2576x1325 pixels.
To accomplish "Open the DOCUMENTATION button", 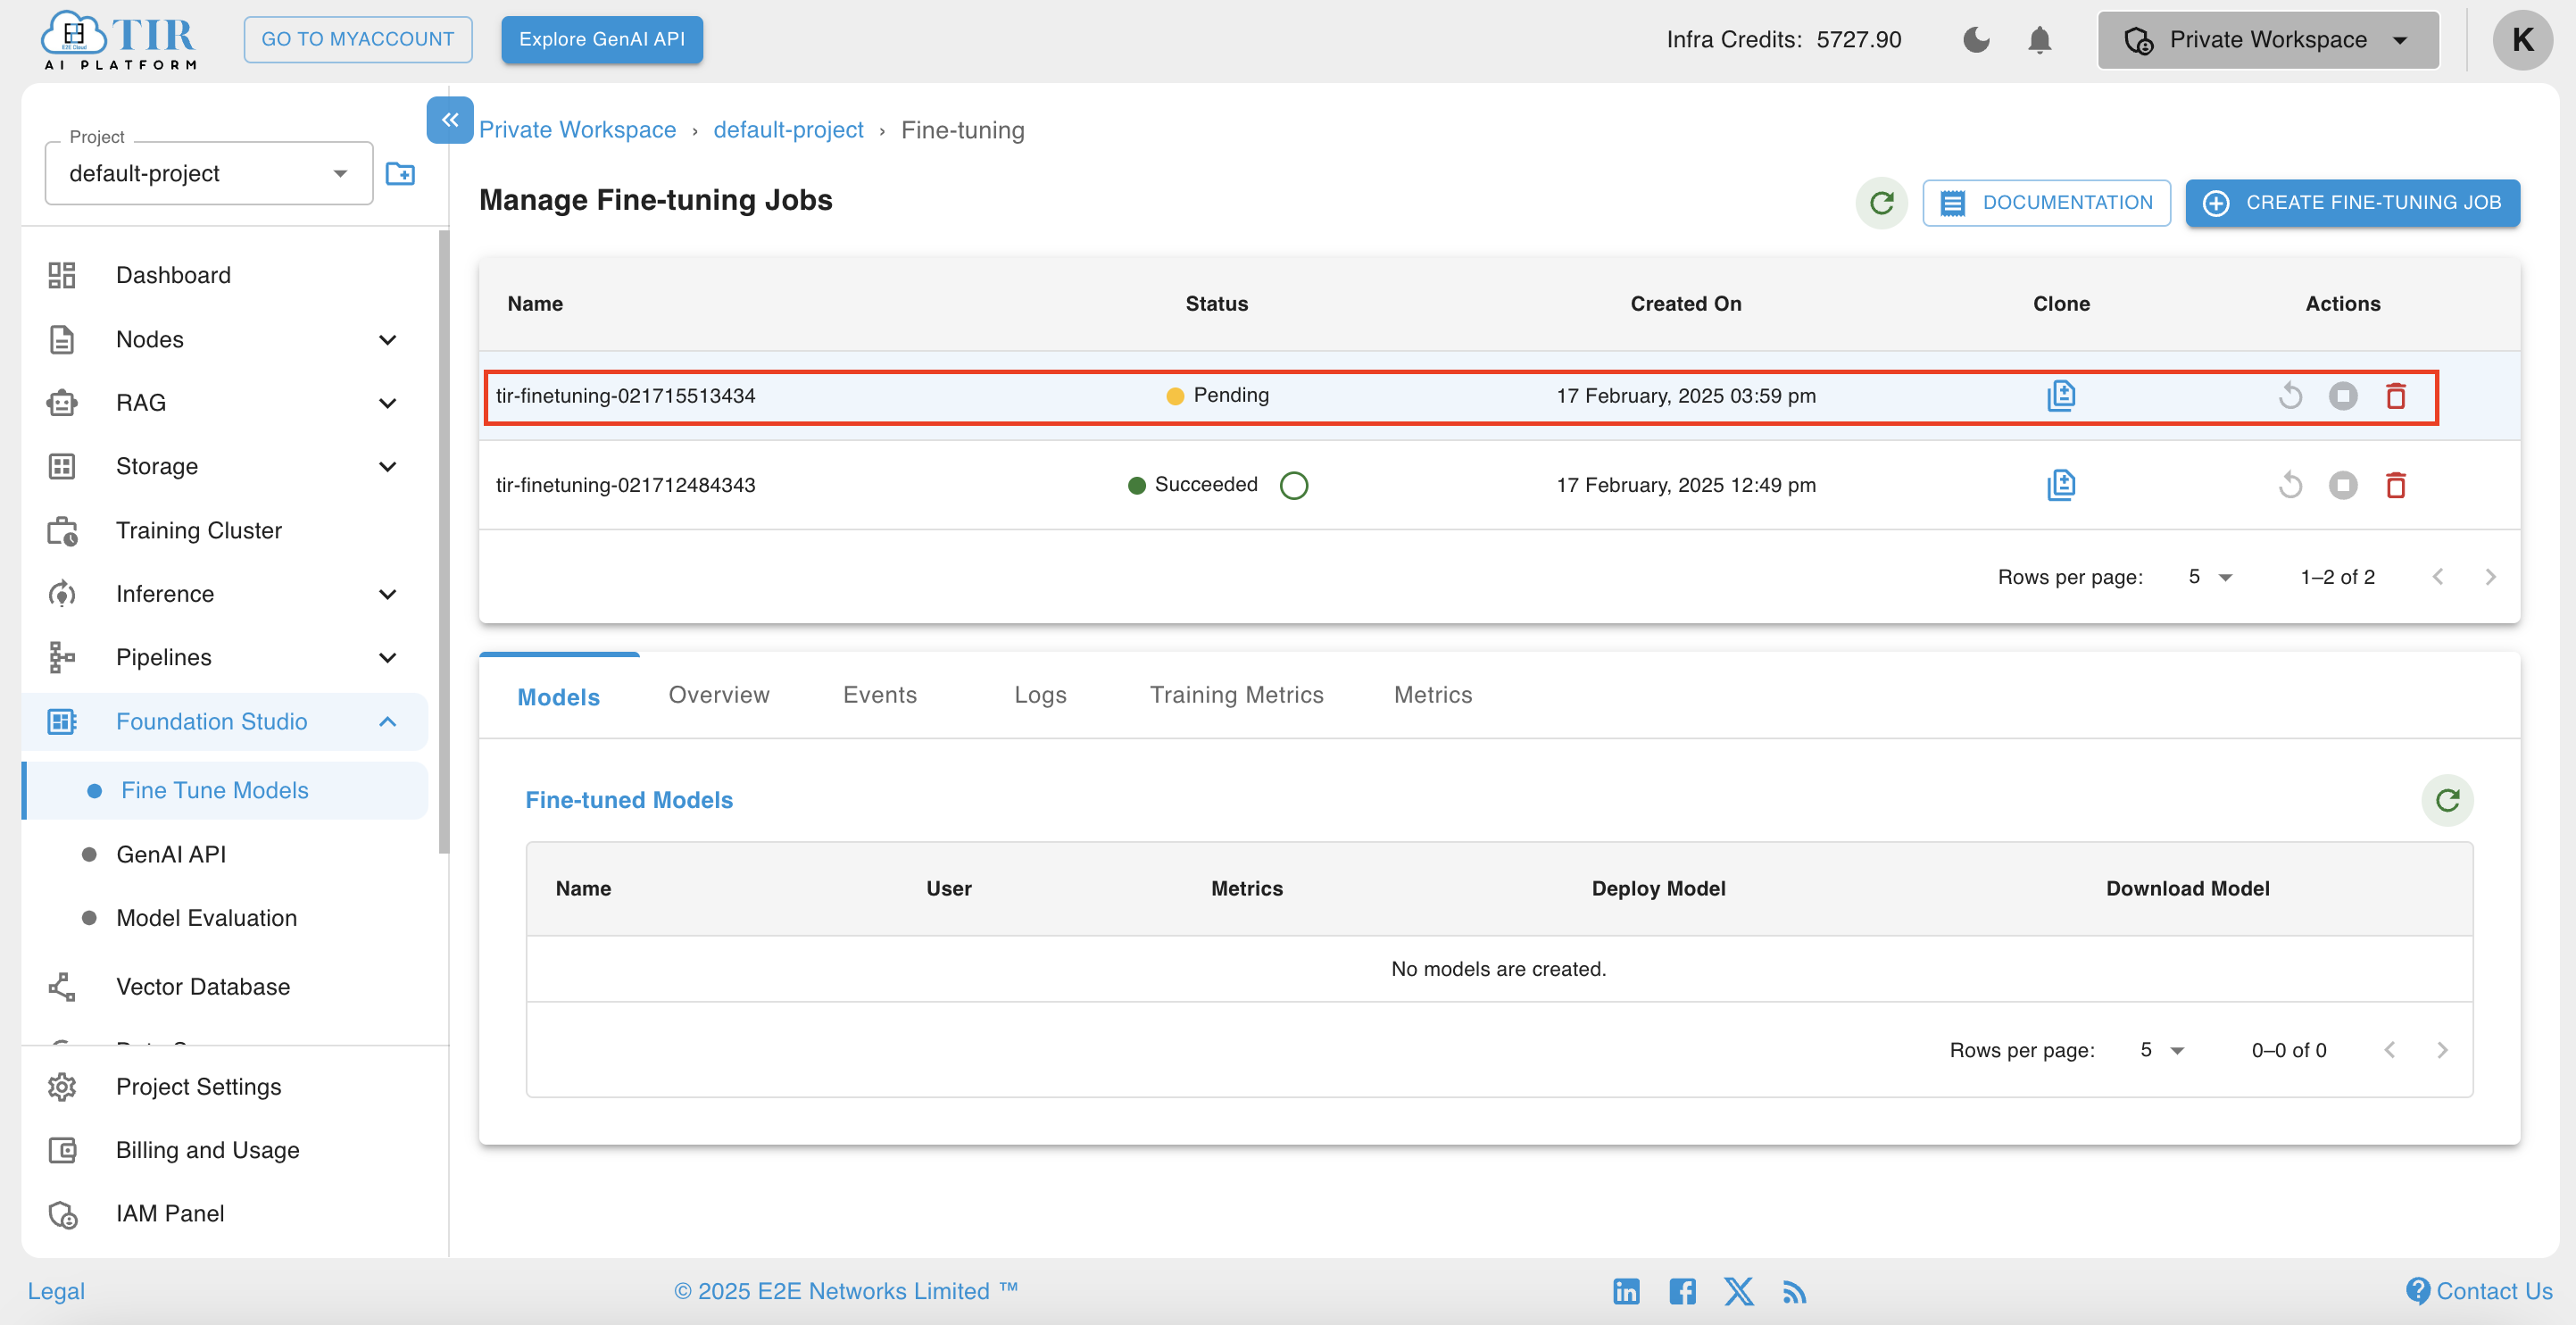I will click(x=2046, y=203).
